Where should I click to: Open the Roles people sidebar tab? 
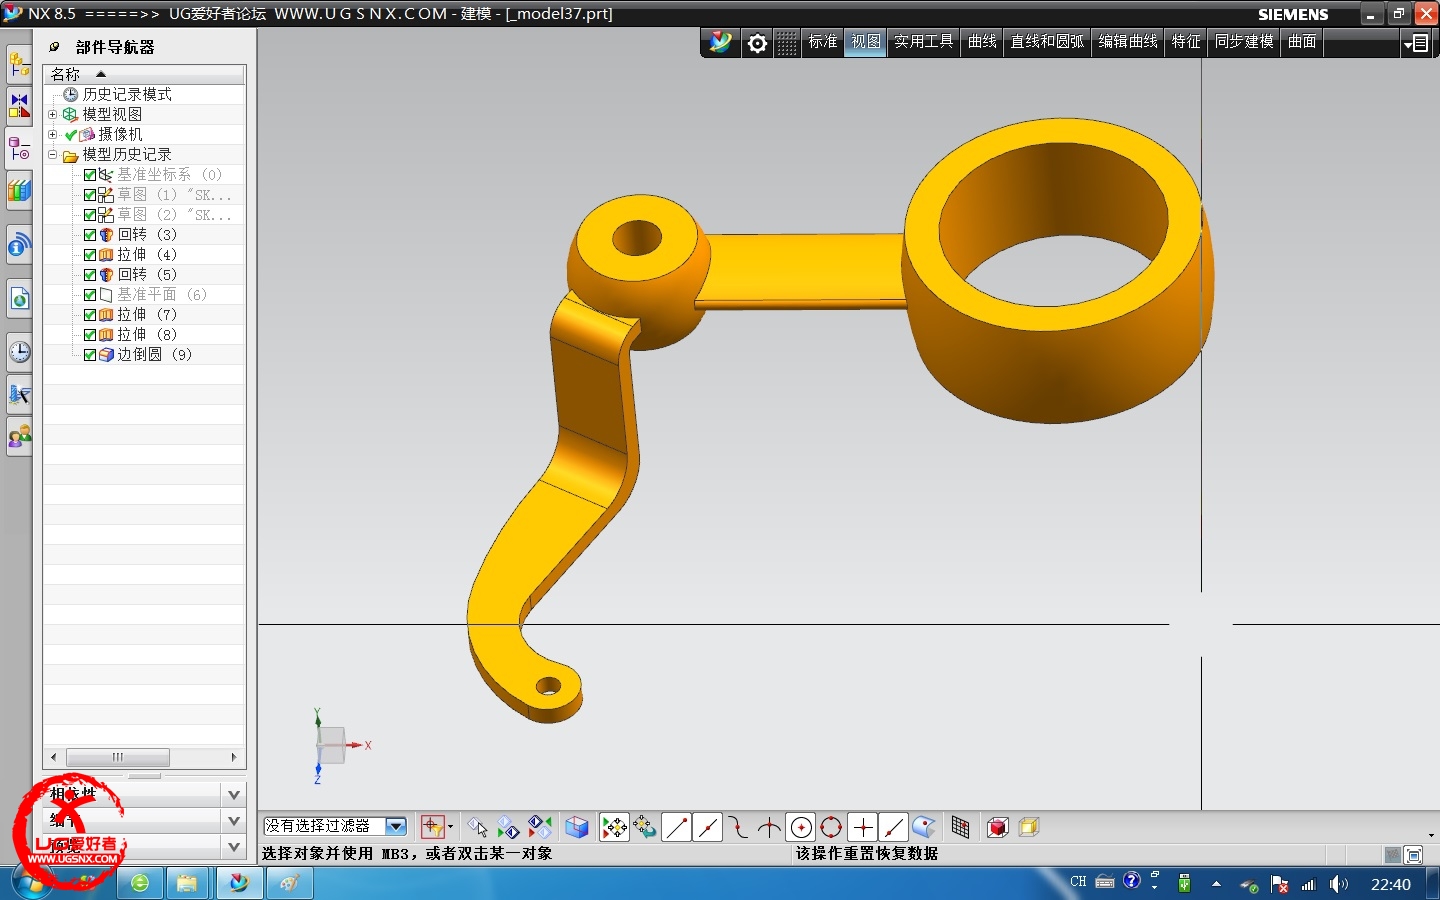coord(19,437)
